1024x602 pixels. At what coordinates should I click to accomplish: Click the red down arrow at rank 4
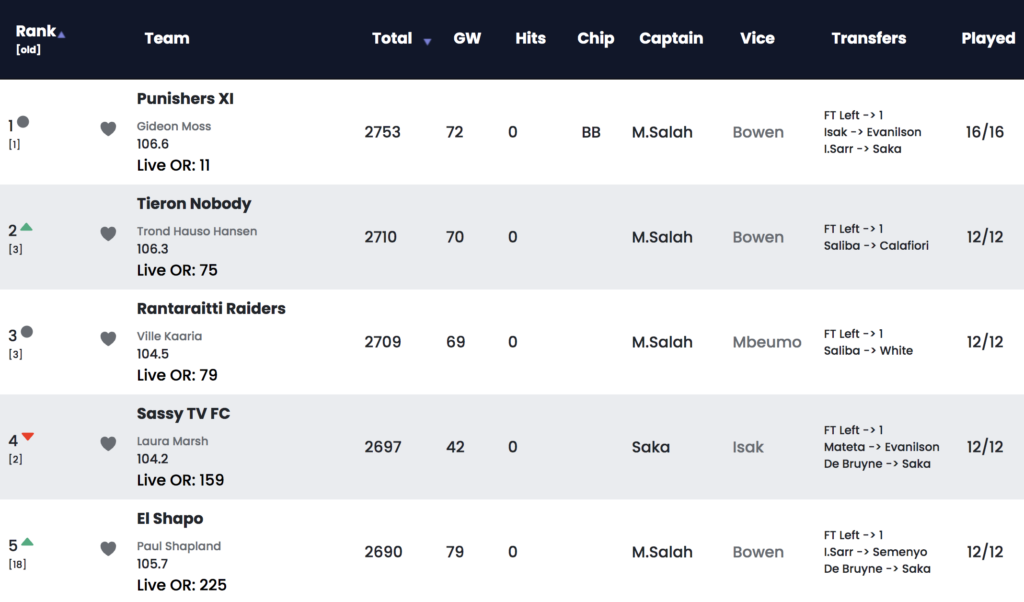[x=27, y=437]
